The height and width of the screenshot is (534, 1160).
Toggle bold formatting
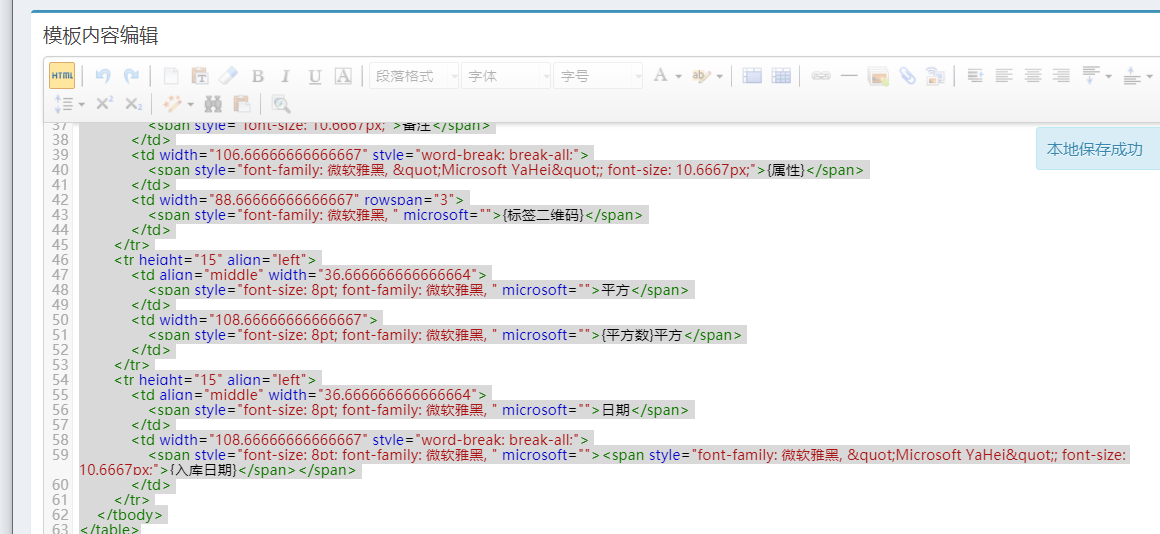coord(257,76)
